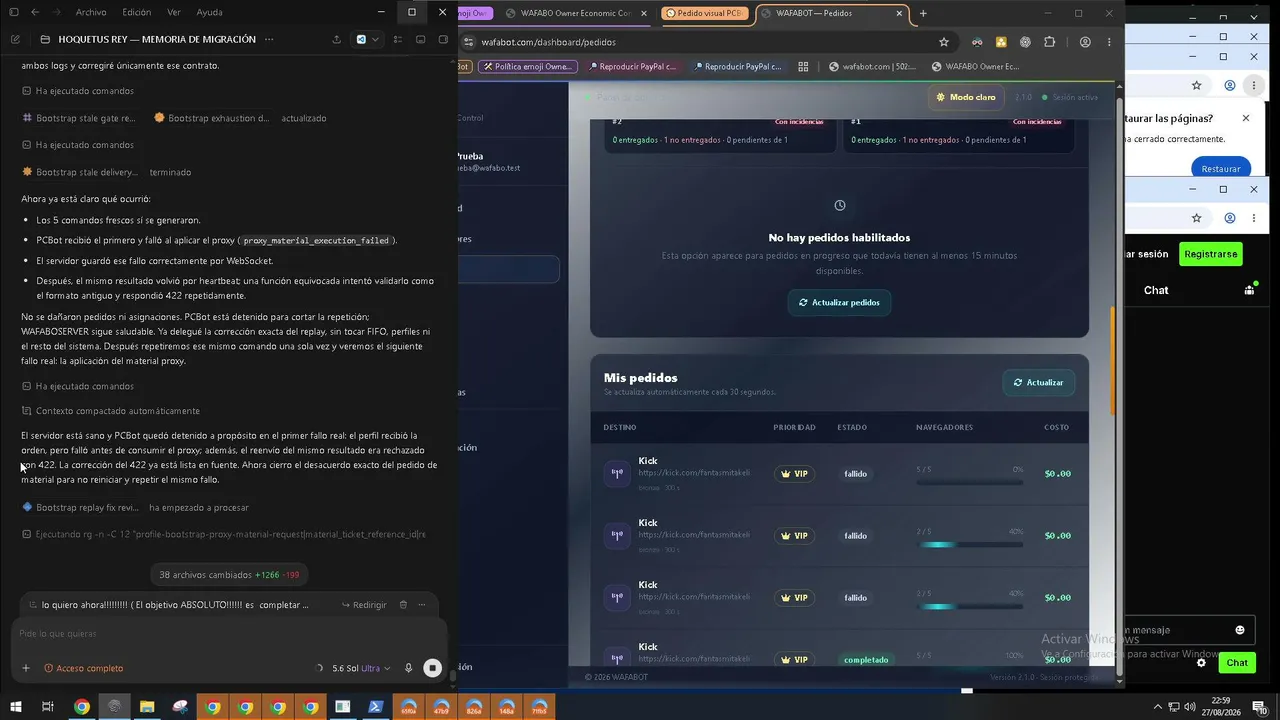Open the 'wafabot.com | 502:...' bookmark
The height and width of the screenshot is (720, 1280).
873,67
